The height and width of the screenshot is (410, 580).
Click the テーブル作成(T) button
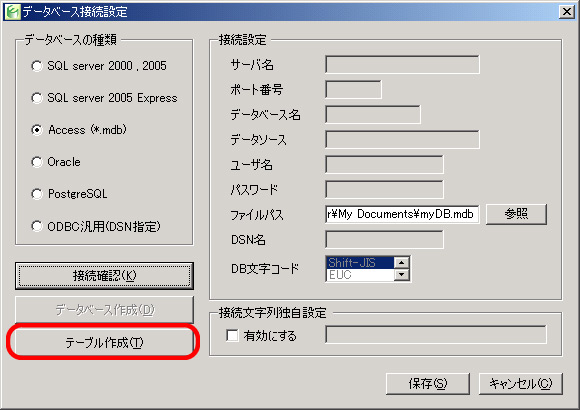click(x=104, y=343)
